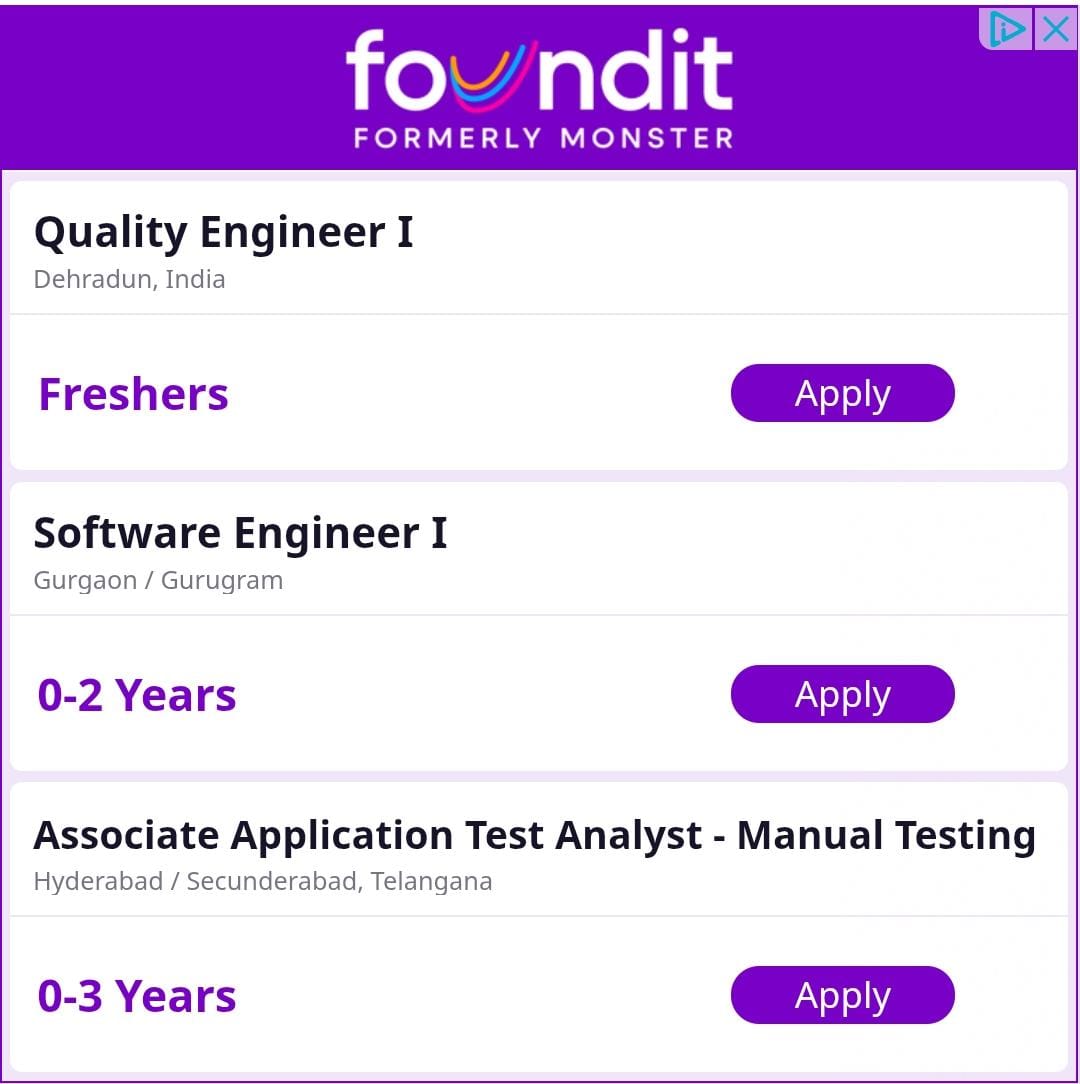Viewport: 1080px width, 1084px height.
Task: Select the 0-3 Years experience label
Action: pyautogui.click(x=137, y=996)
